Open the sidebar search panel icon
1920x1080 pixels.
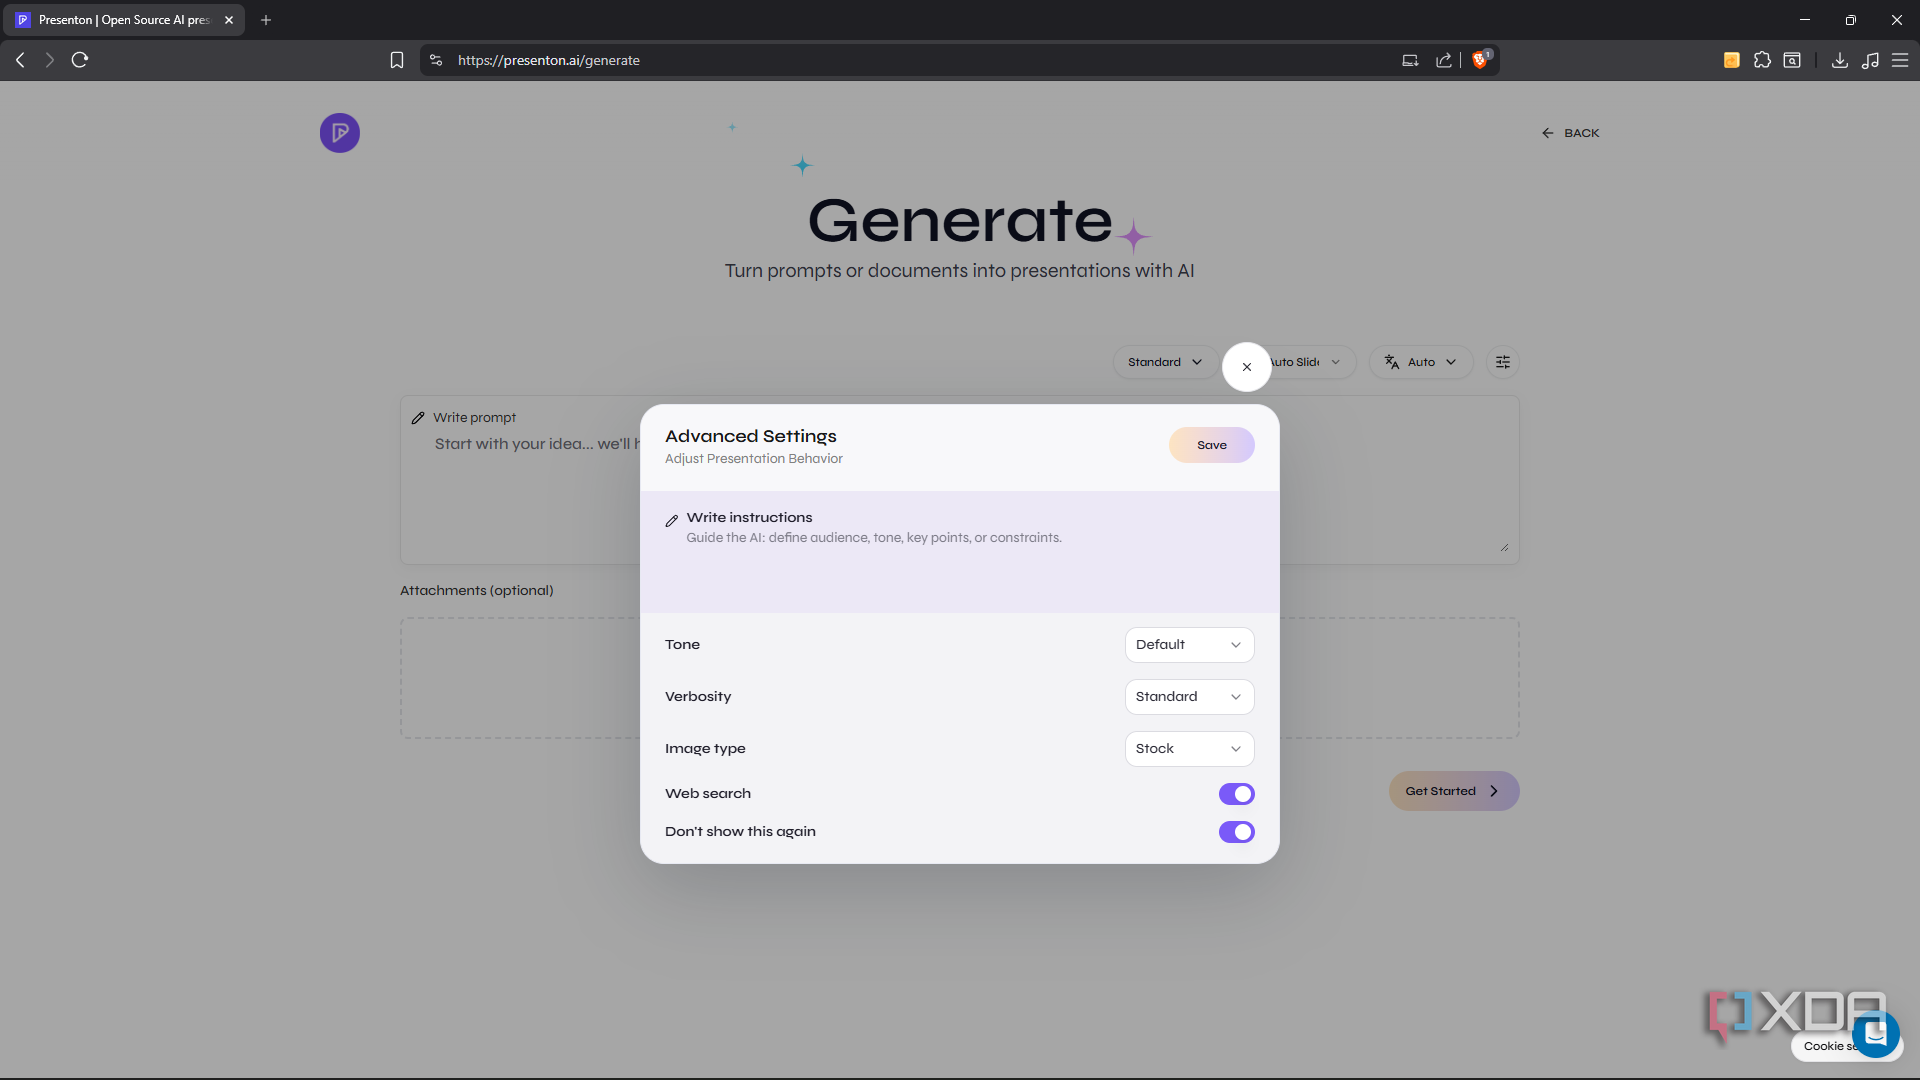1792,60
